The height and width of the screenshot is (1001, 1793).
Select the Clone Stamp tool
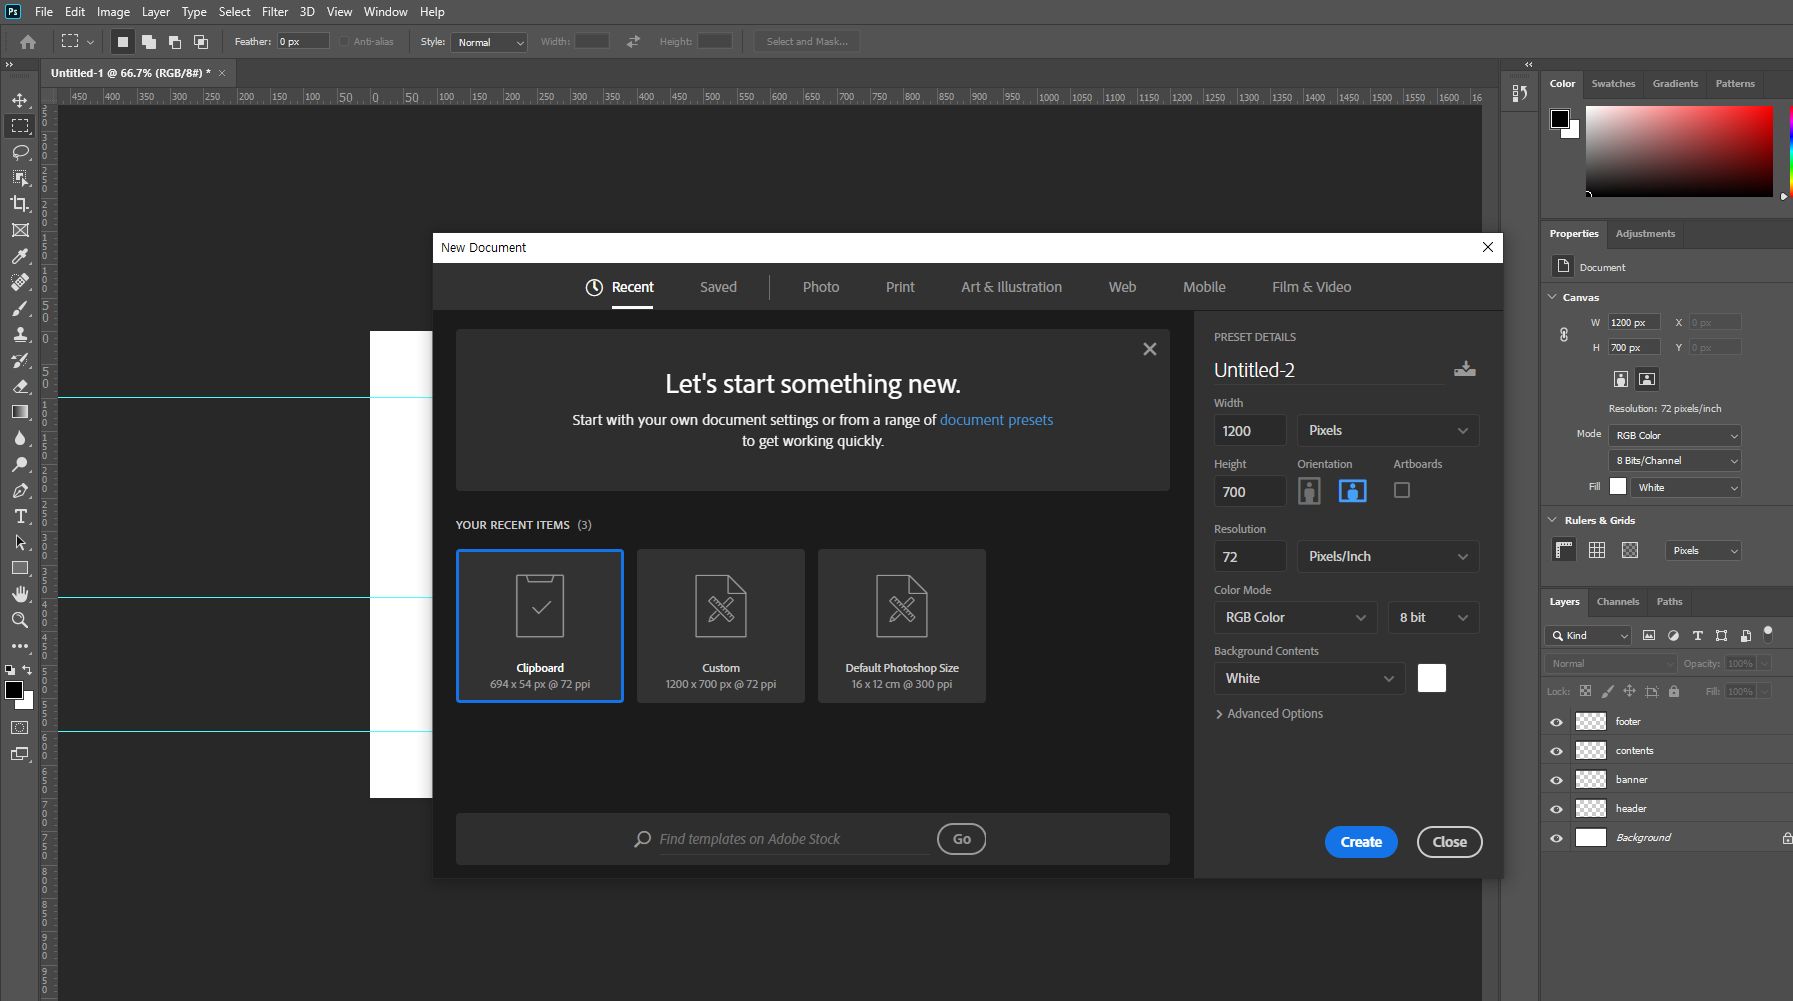[x=20, y=334]
